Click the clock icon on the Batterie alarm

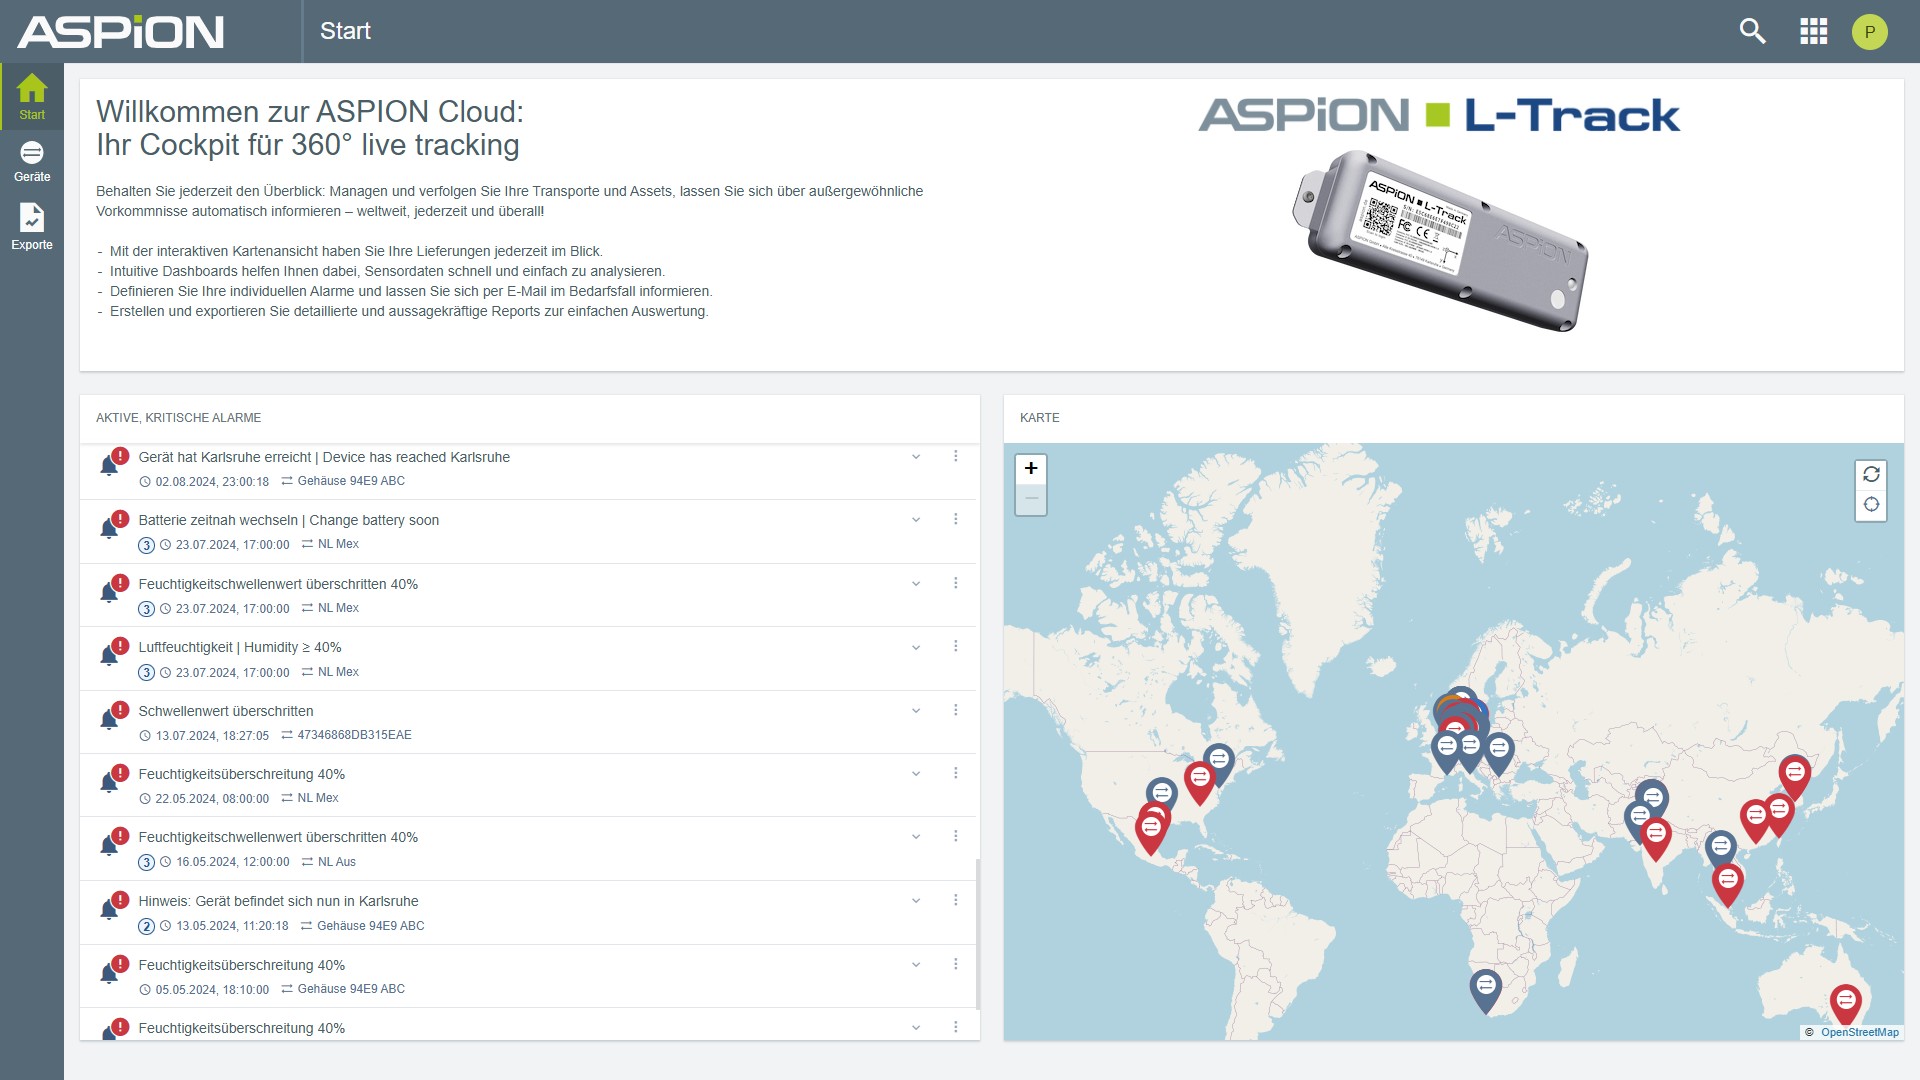click(x=165, y=544)
